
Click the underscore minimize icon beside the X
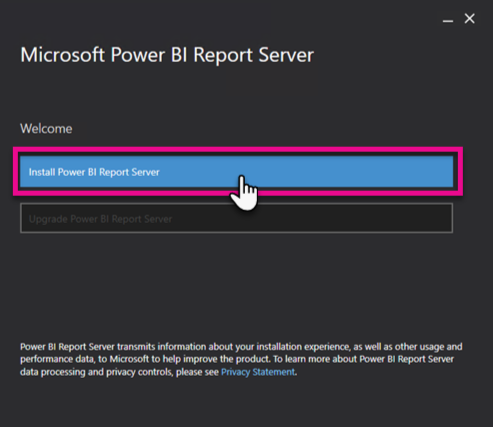coord(448,21)
